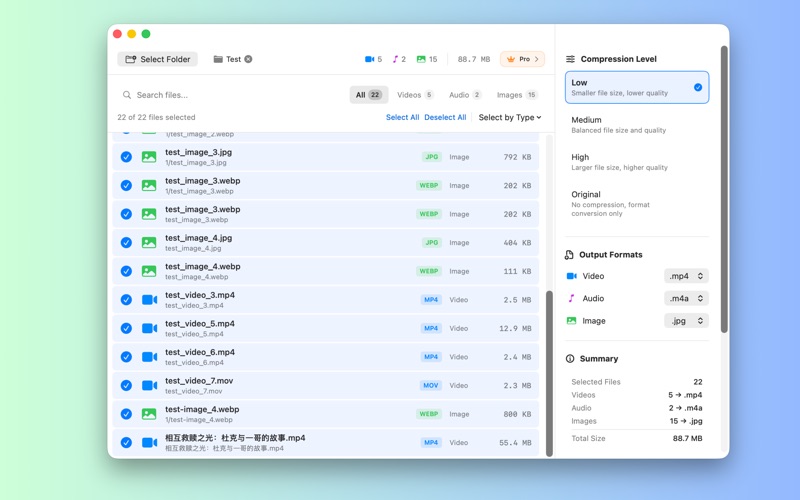Remove the Test folder using its x icon
800x500 pixels.
(248, 59)
